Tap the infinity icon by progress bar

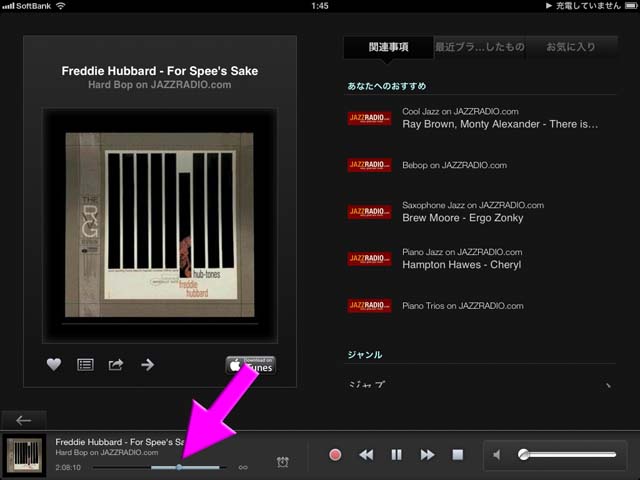click(243, 467)
